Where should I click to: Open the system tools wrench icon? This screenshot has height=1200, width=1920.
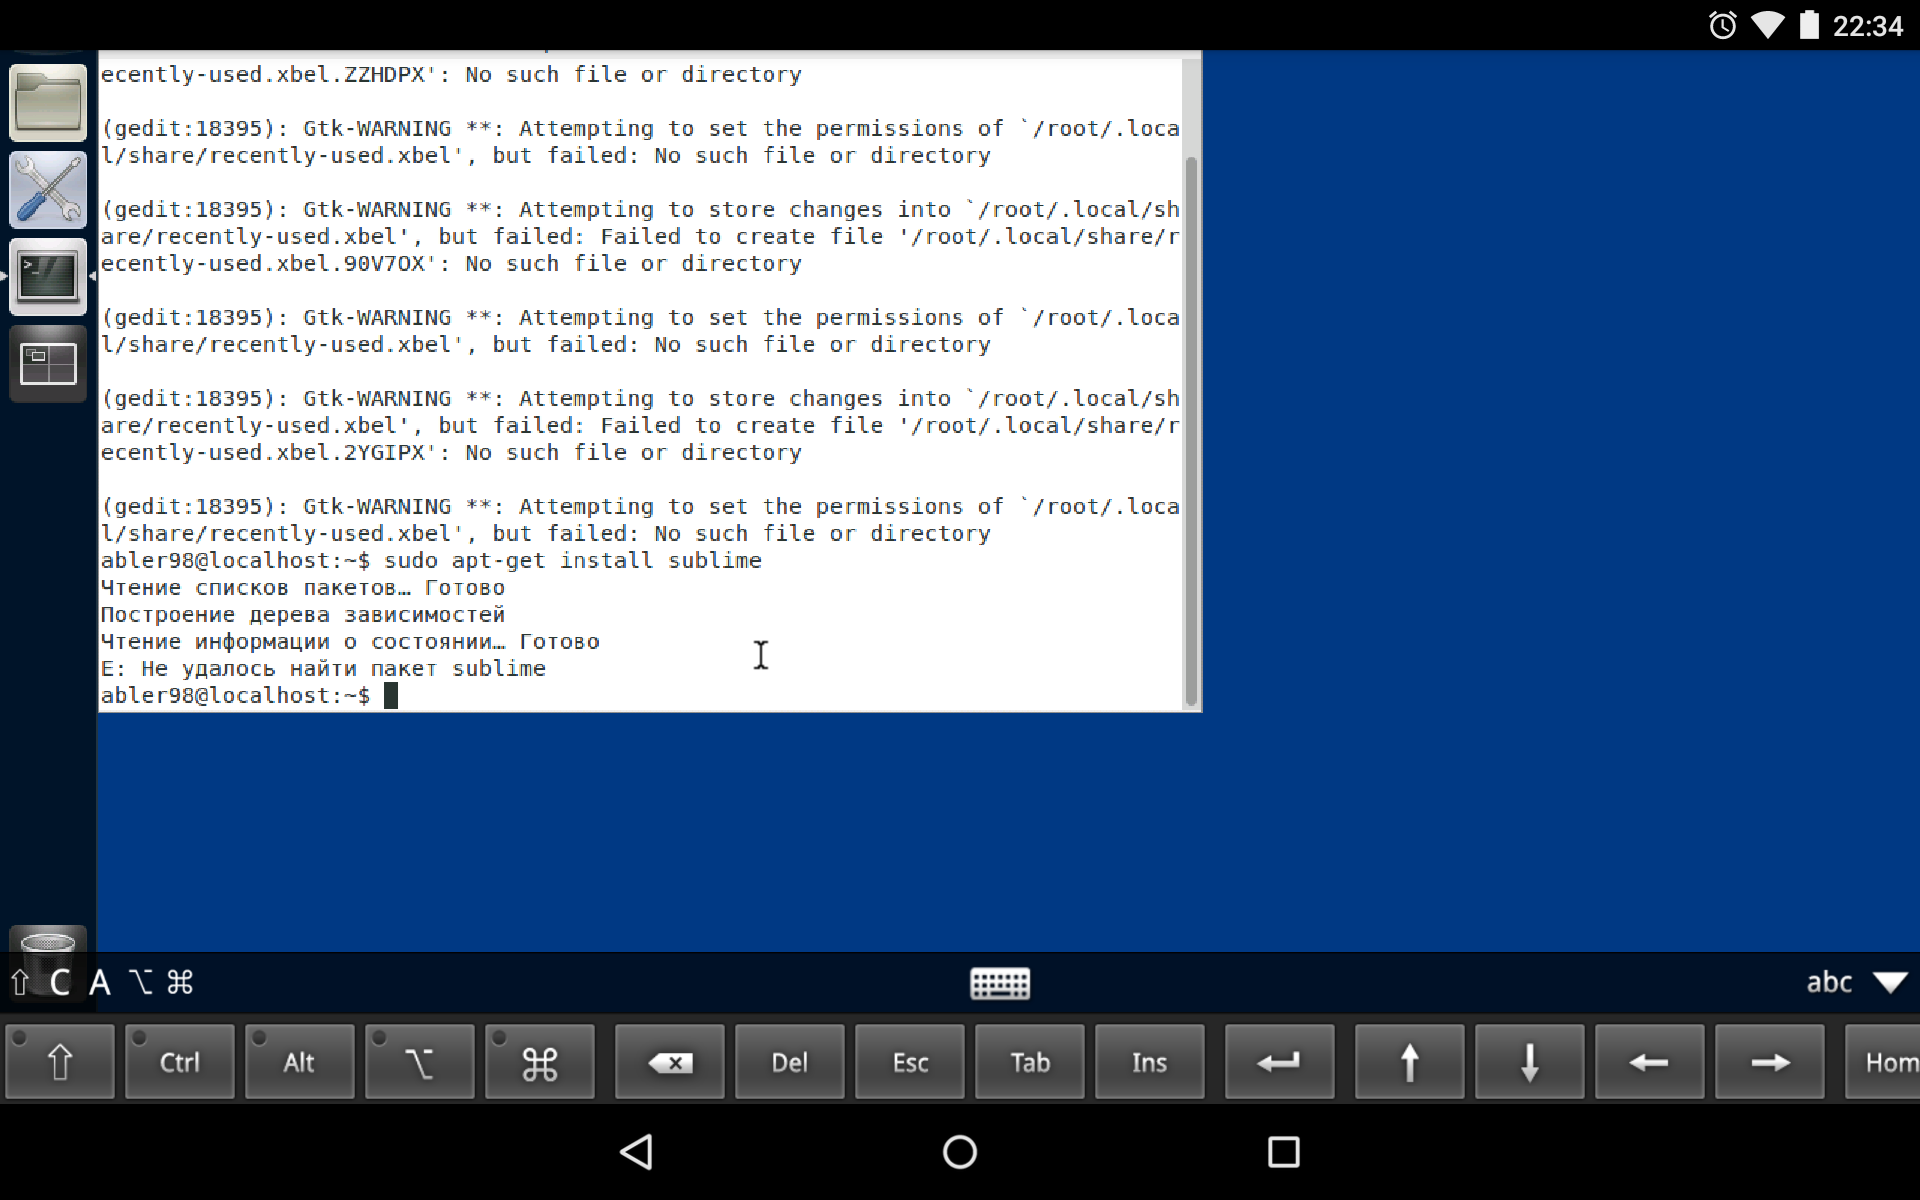pos(48,189)
